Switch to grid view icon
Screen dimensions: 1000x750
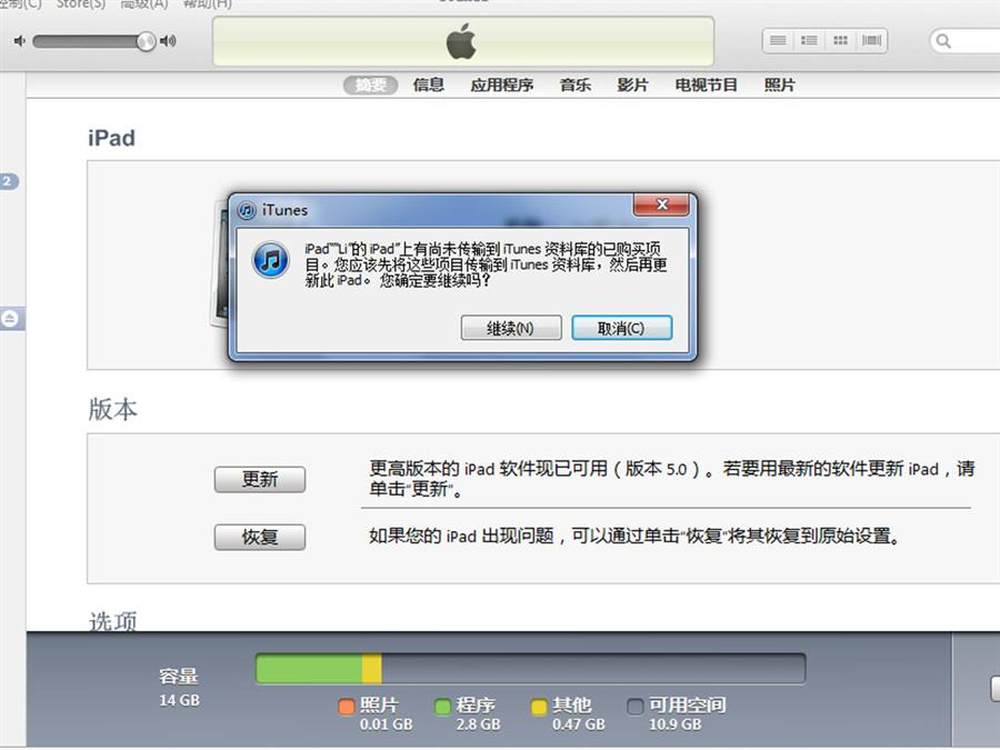pos(841,41)
